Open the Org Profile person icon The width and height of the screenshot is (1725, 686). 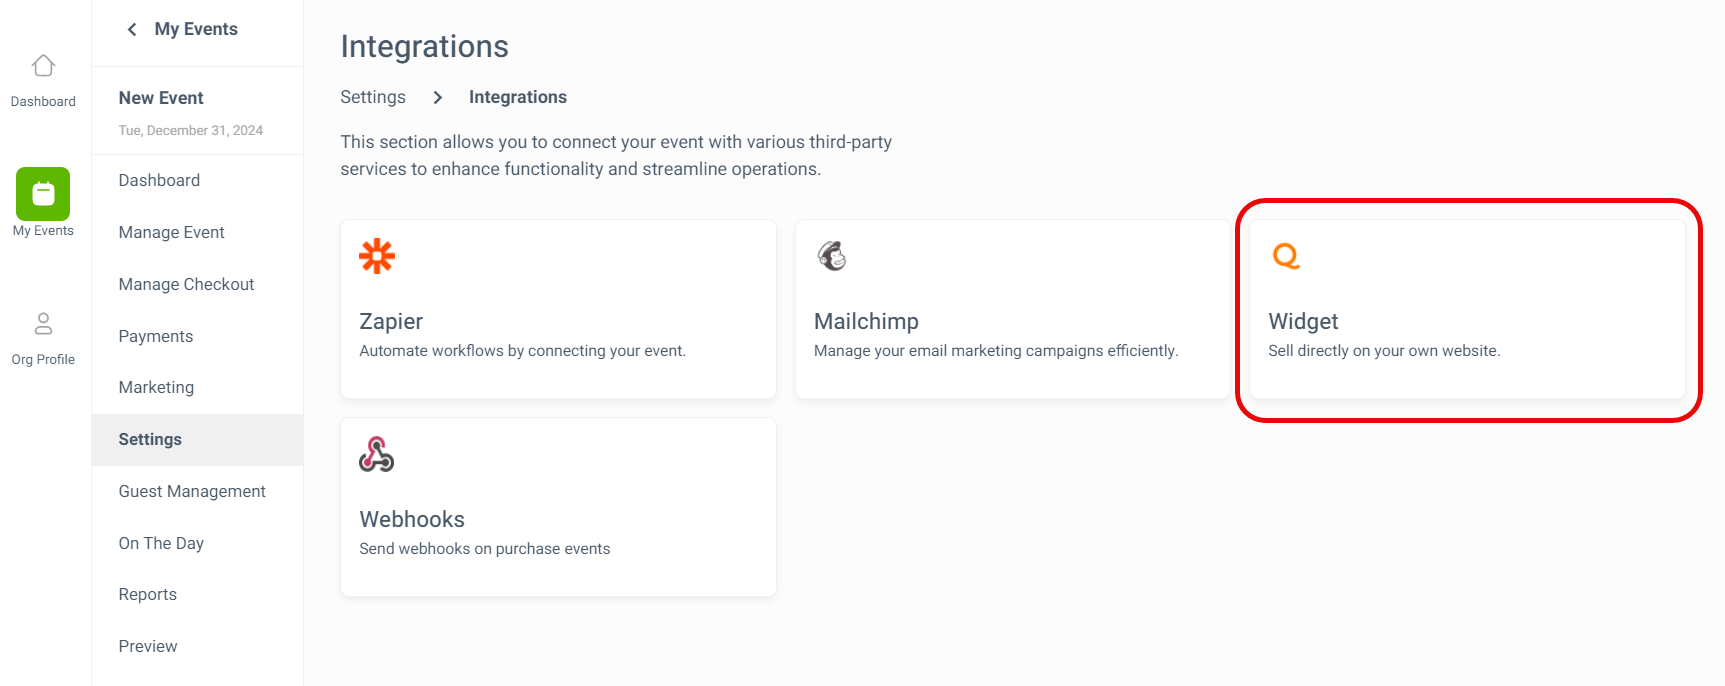click(43, 323)
